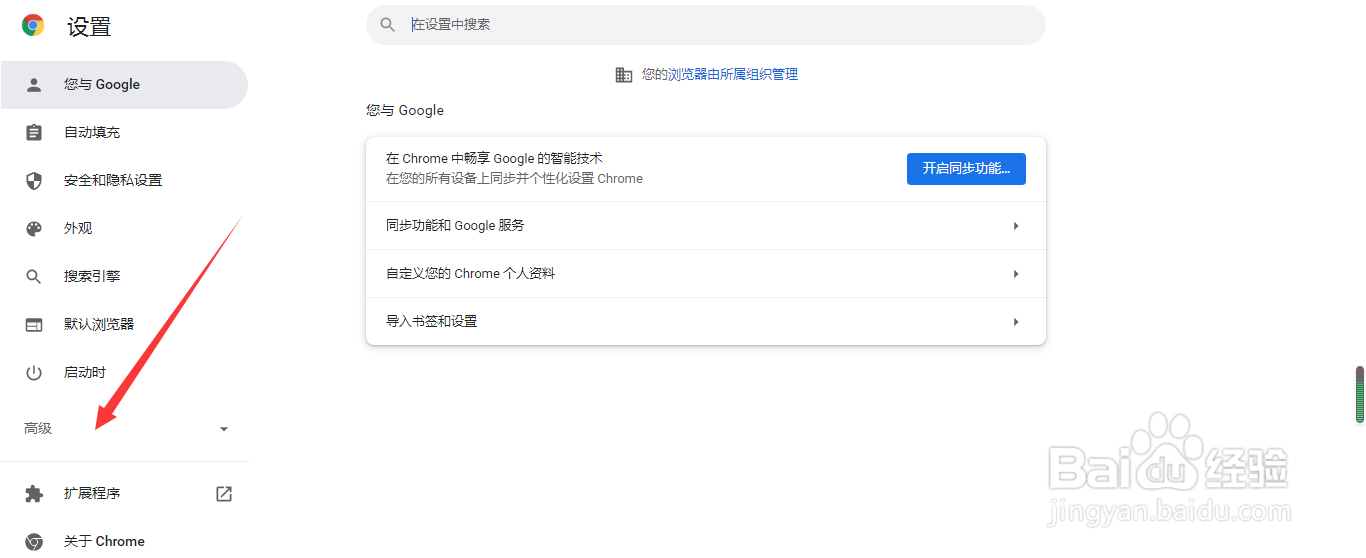1366x558 pixels.
Task: Click the 设置 page title
Action: (x=89, y=27)
